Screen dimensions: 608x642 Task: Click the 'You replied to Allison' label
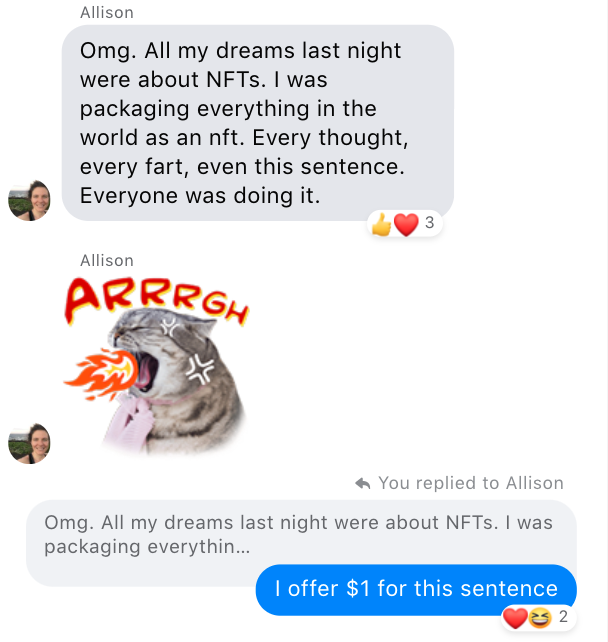coord(471,483)
